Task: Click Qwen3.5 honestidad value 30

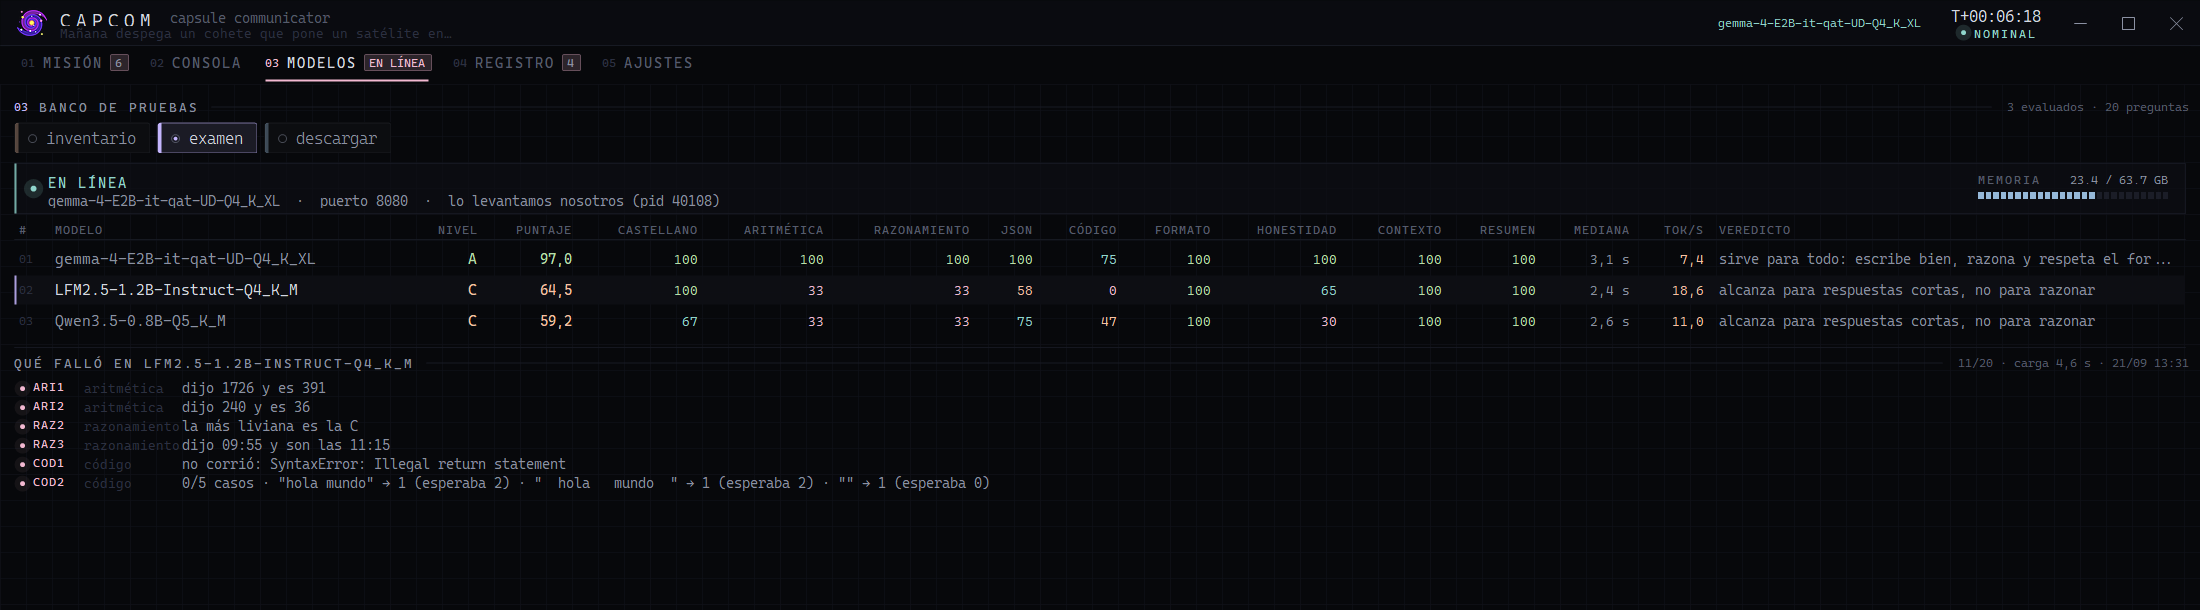Action: [1328, 321]
